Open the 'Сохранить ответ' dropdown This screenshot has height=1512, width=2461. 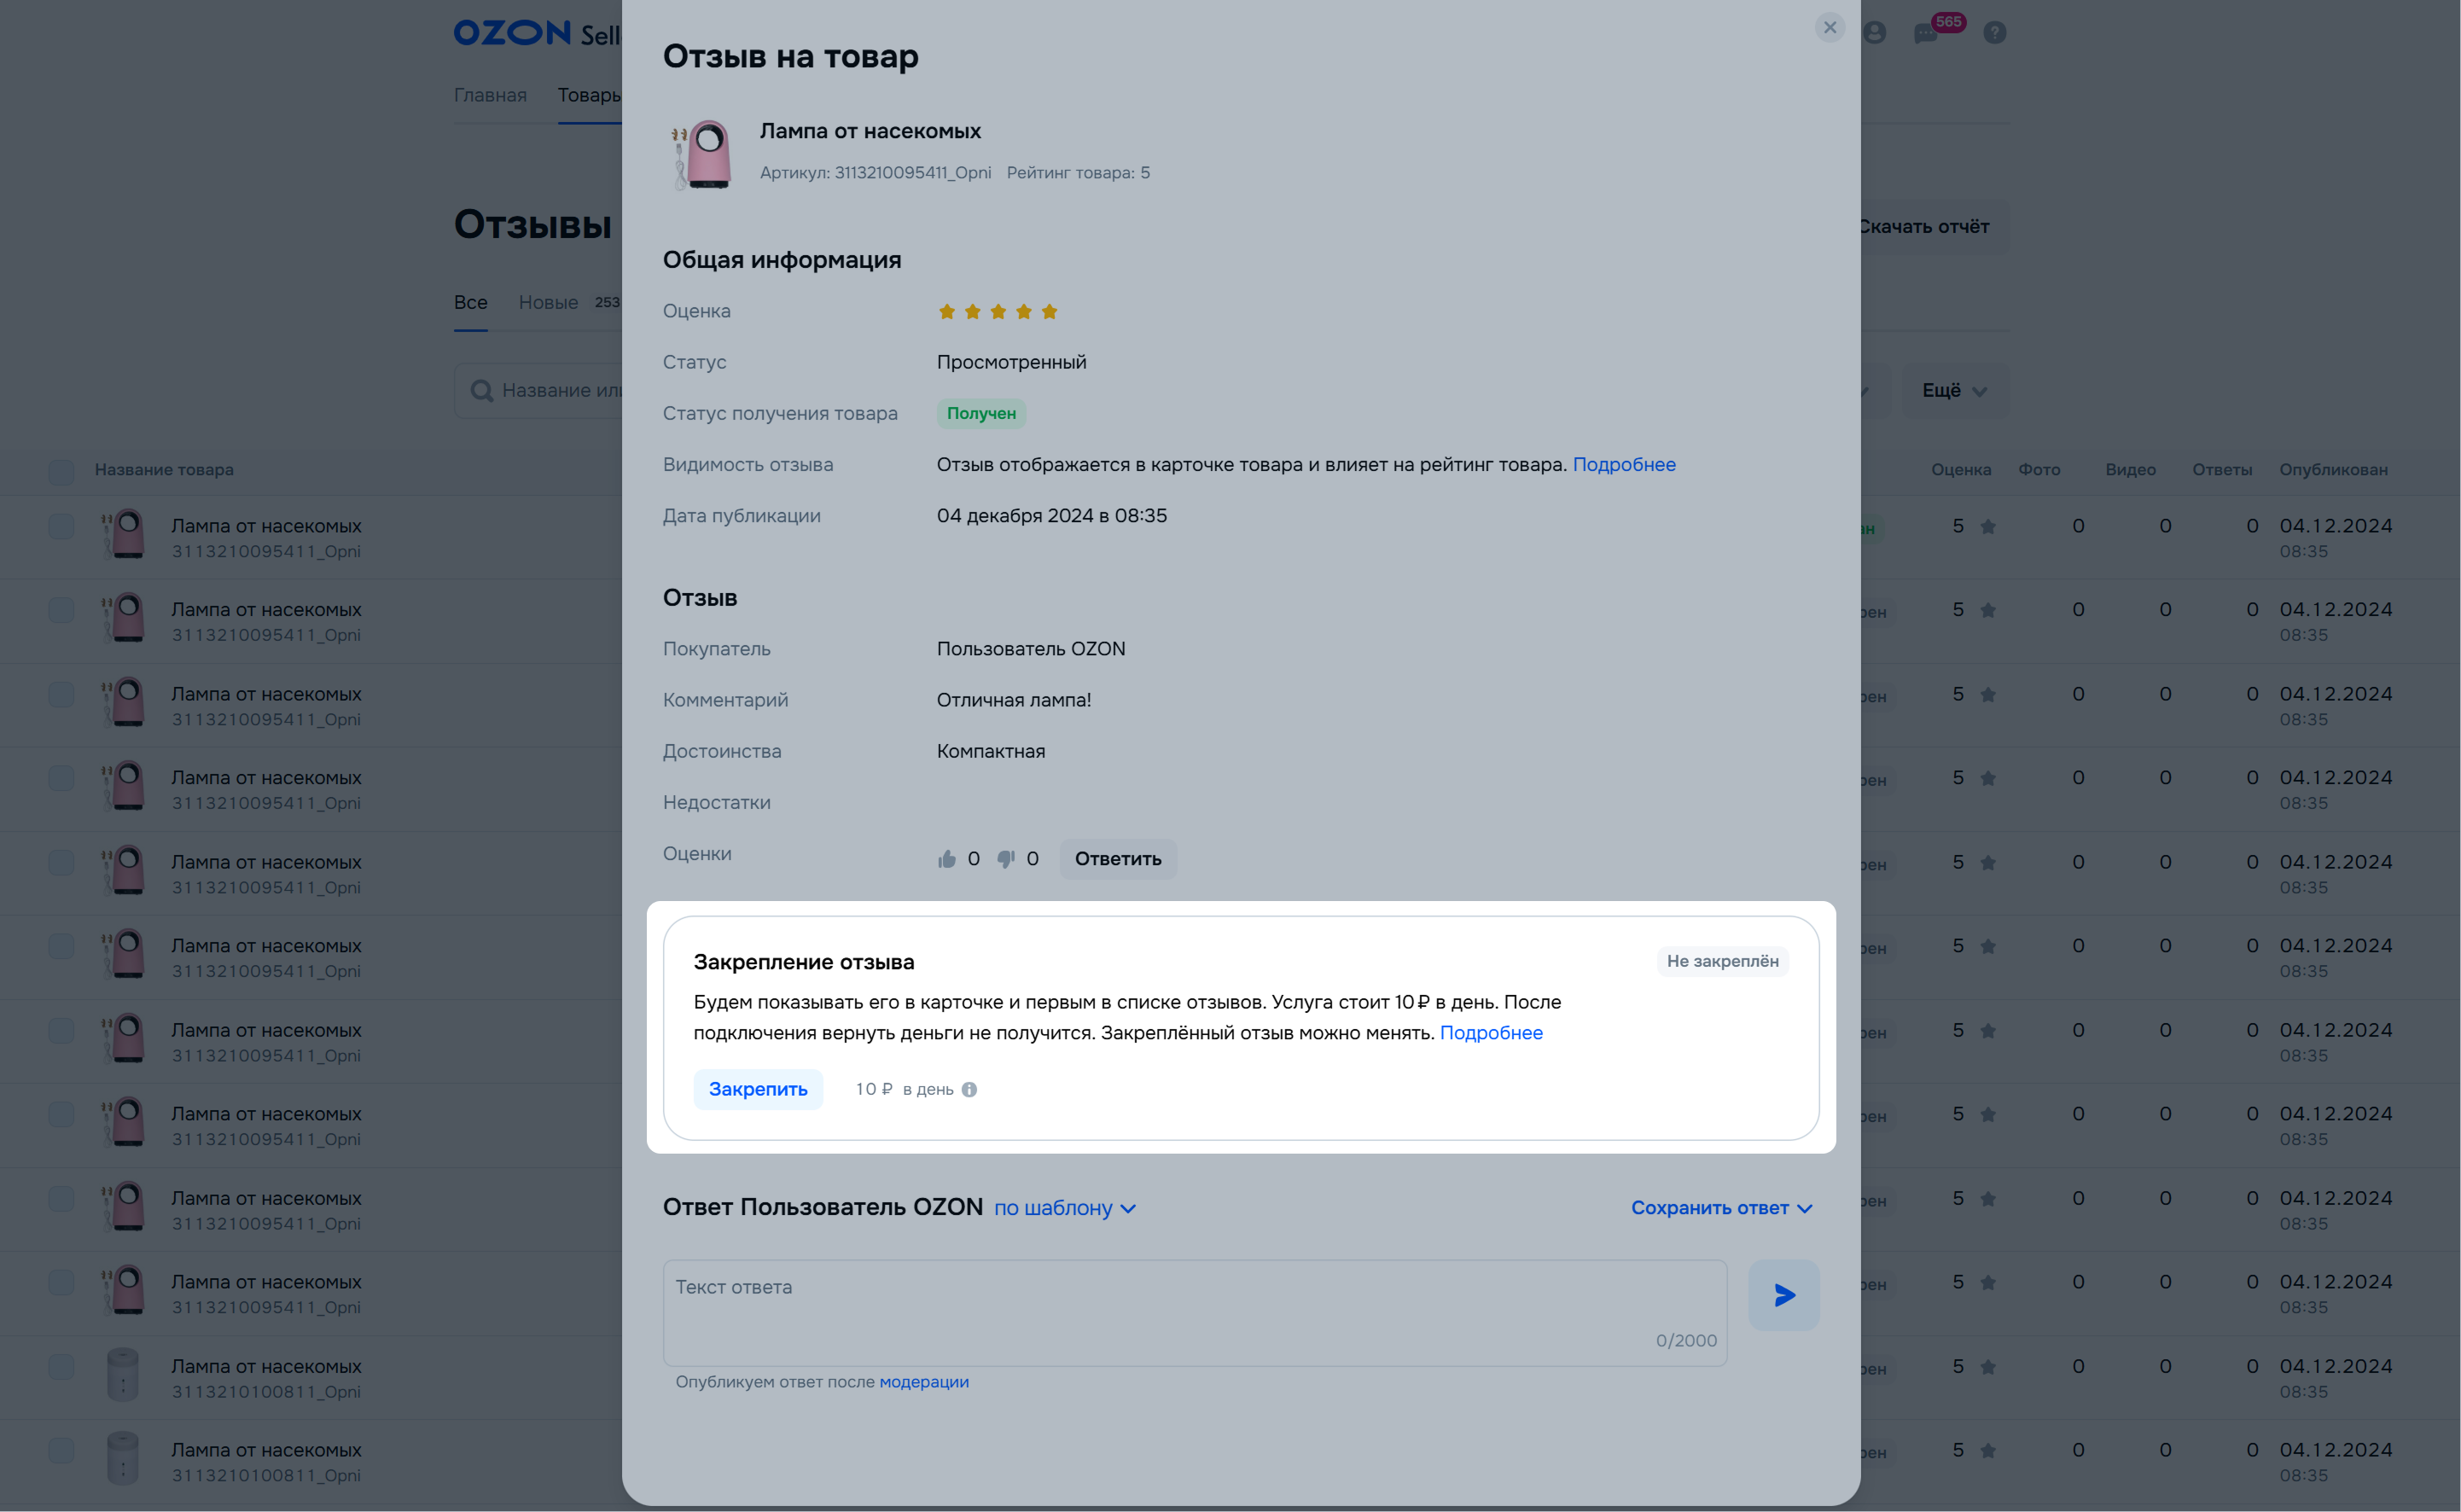pos(1722,1208)
